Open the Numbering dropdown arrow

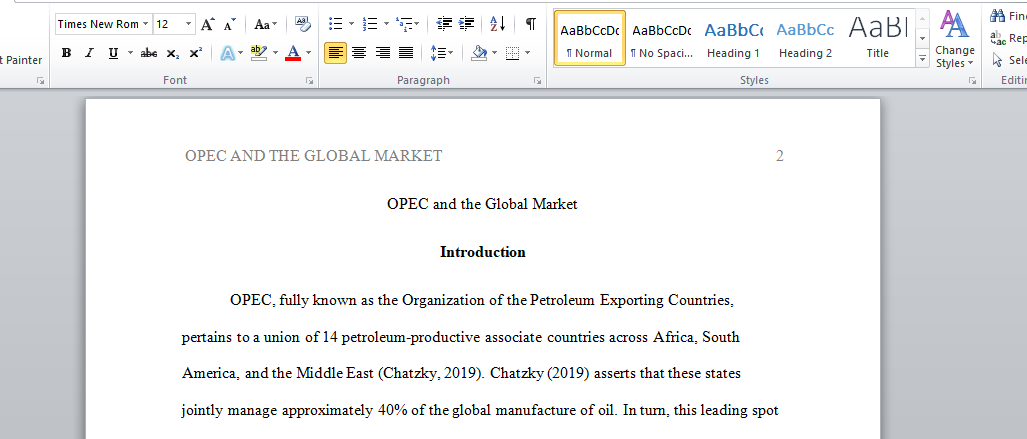[x=386, y=24]
